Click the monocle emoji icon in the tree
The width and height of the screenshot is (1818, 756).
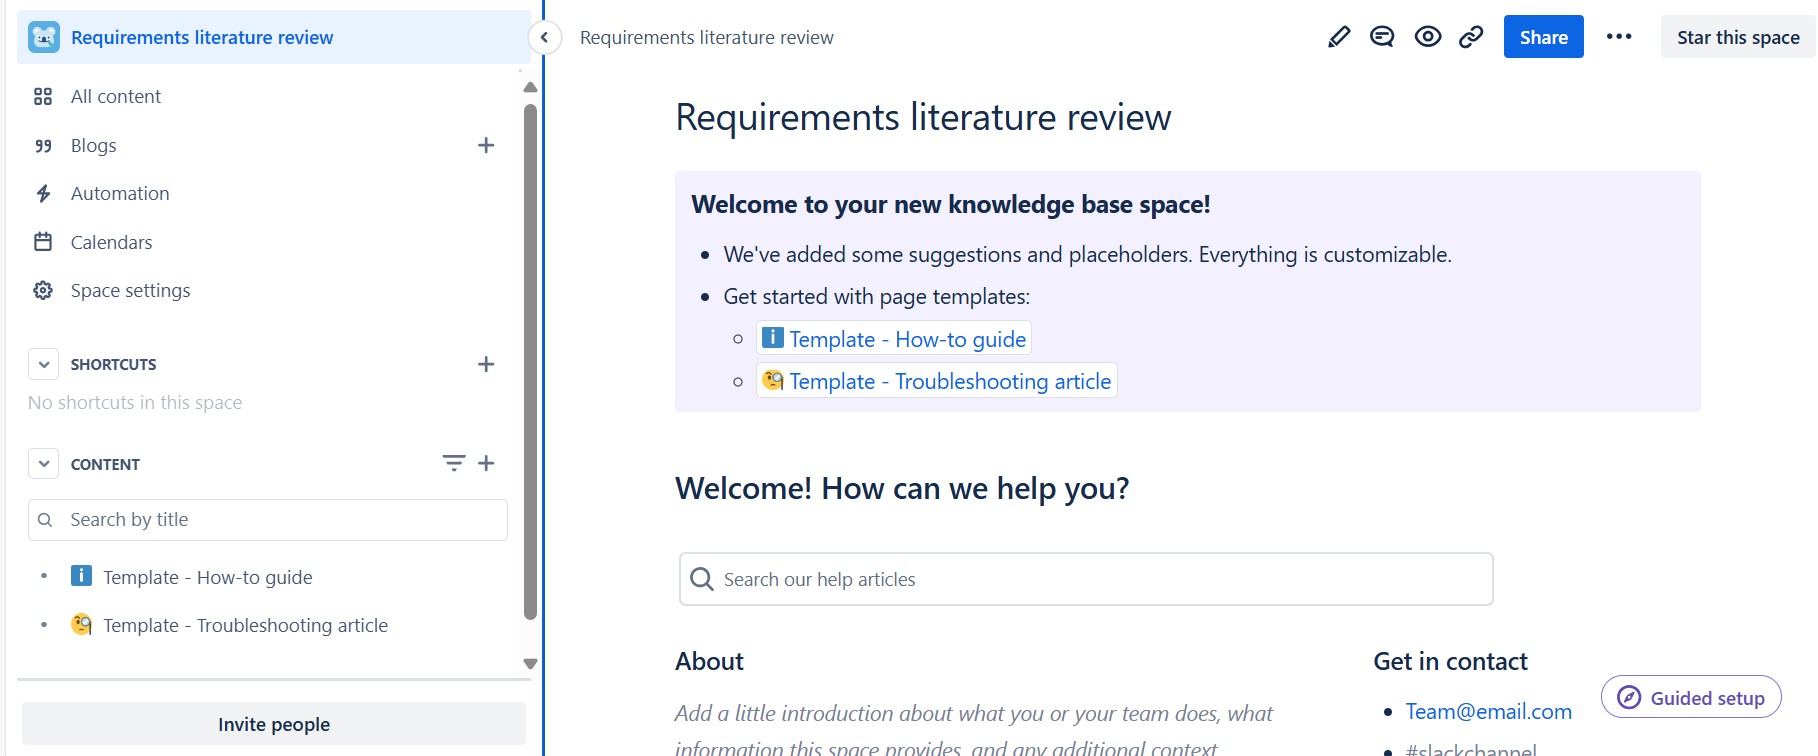(x=81, y=624)
